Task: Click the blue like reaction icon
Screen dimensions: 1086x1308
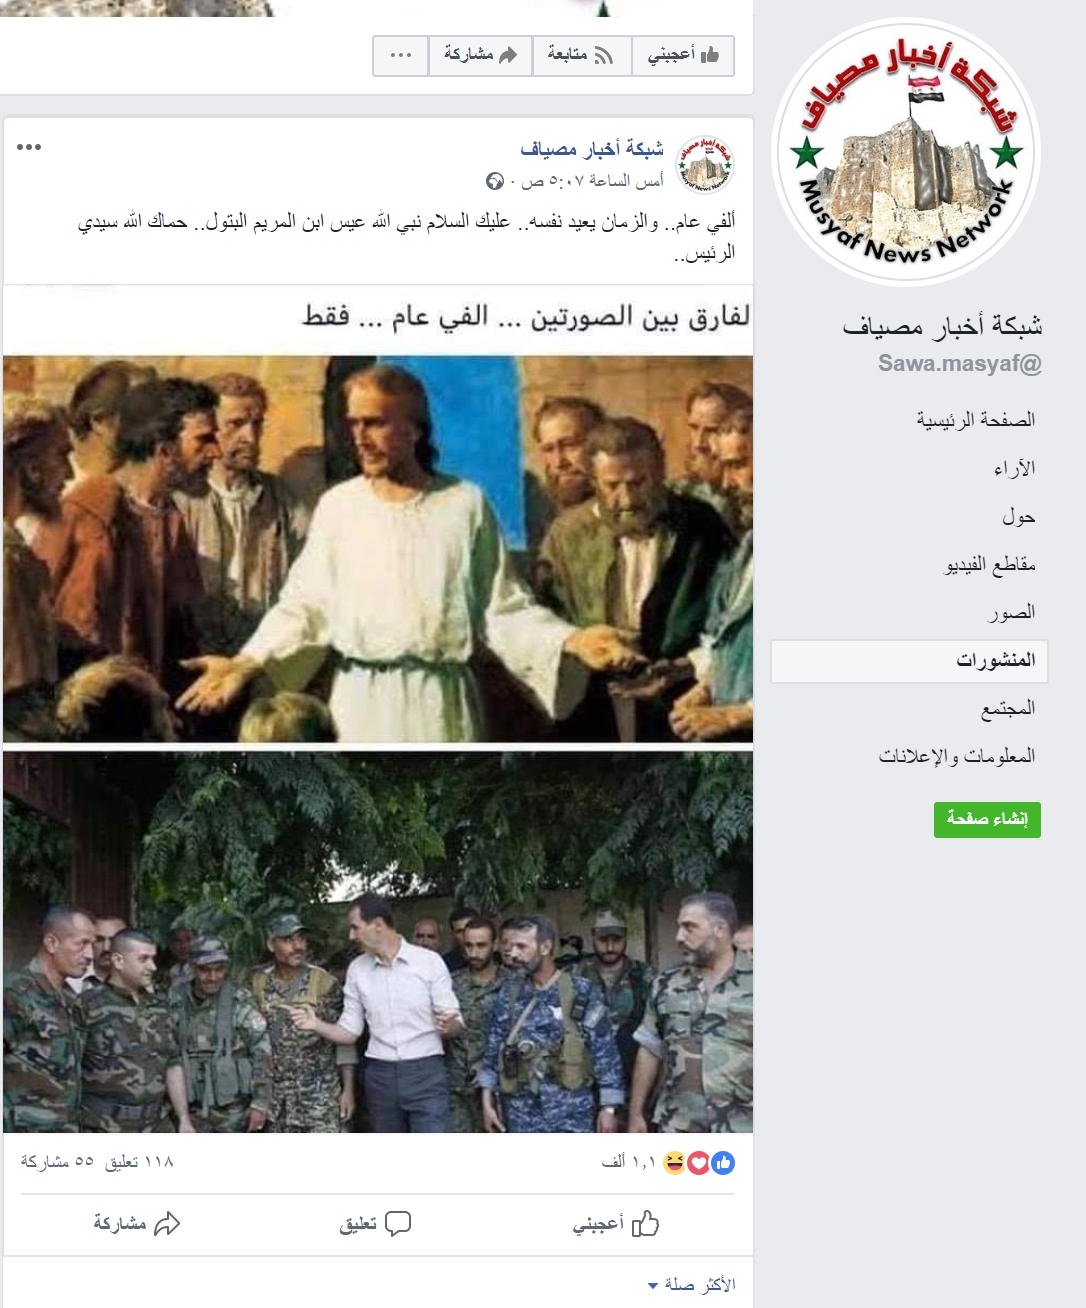Action: tap(722, 1162)
